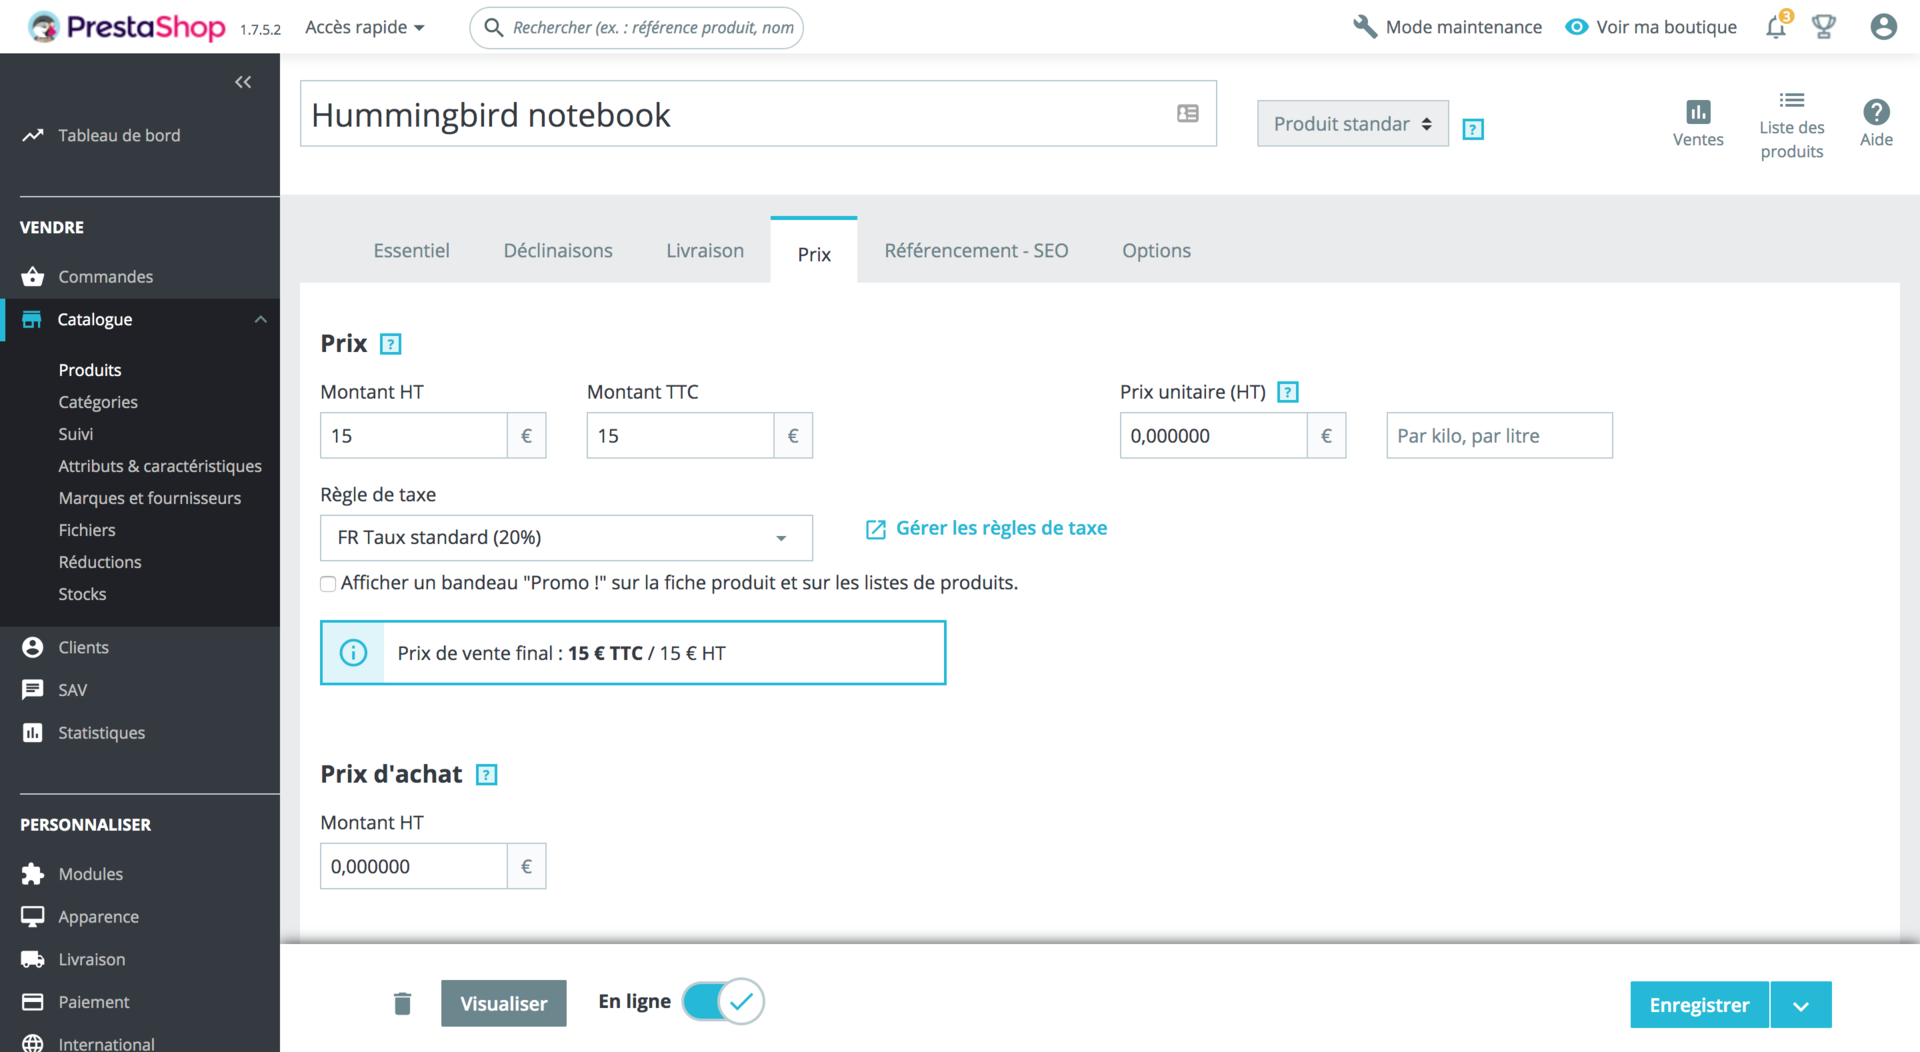Image resolution: width=1920 pixels, height=1052 pixels.
Task: Open the Fichiers submenu item
Action: tap(87, 530)
